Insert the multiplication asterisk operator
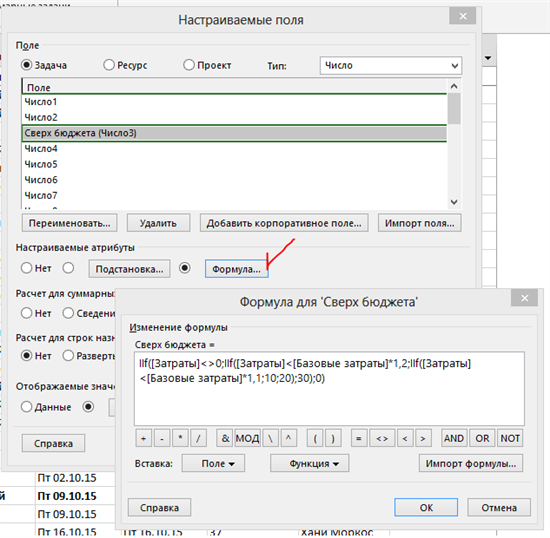 (x=180, y=438)
